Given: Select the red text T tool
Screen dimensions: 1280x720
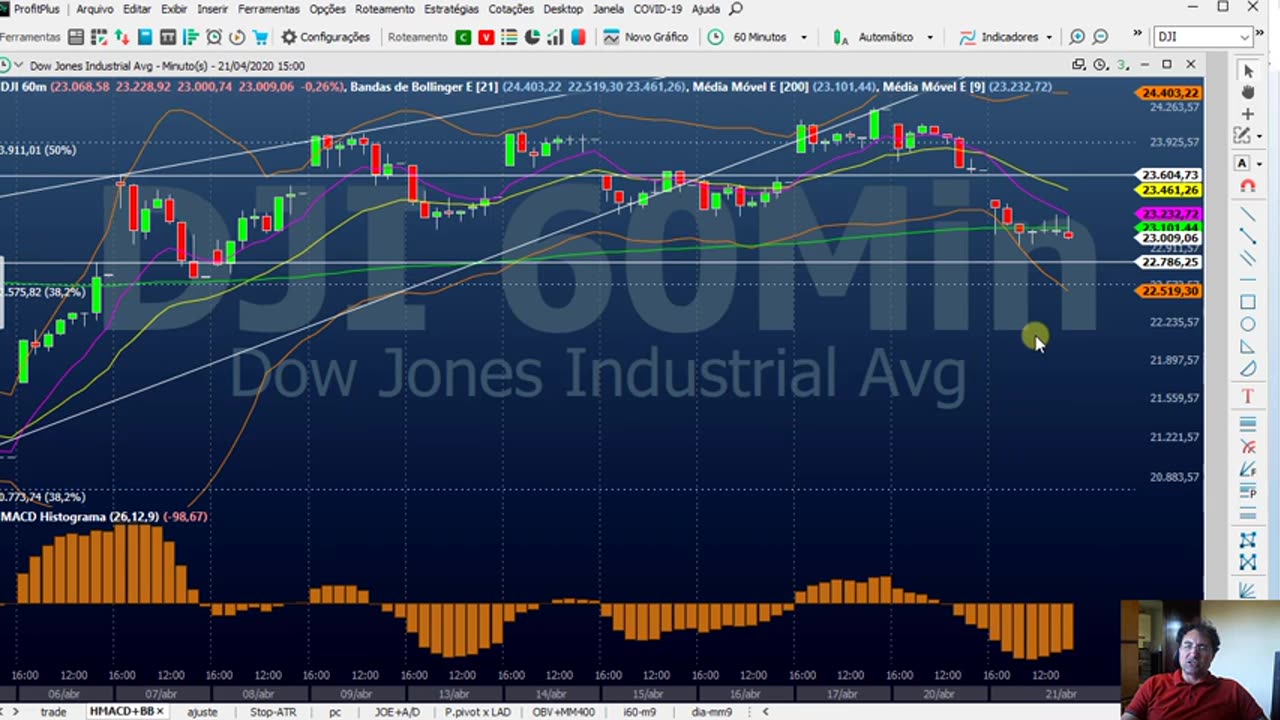Looking at the screenshot, I should 1247,397.
